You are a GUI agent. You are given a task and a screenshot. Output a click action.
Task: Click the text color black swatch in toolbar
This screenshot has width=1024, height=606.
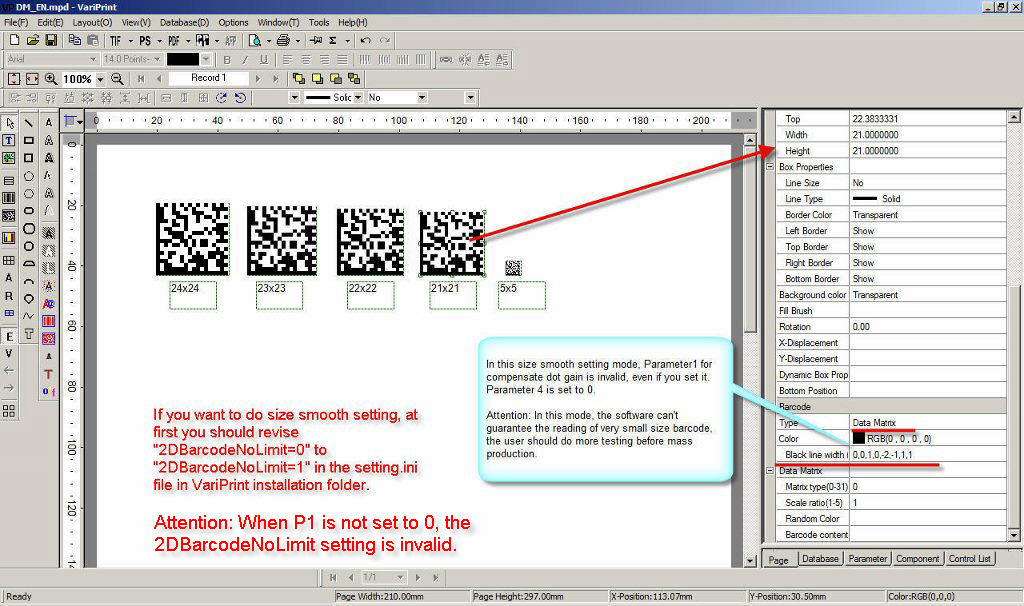(x=183, y=59)
